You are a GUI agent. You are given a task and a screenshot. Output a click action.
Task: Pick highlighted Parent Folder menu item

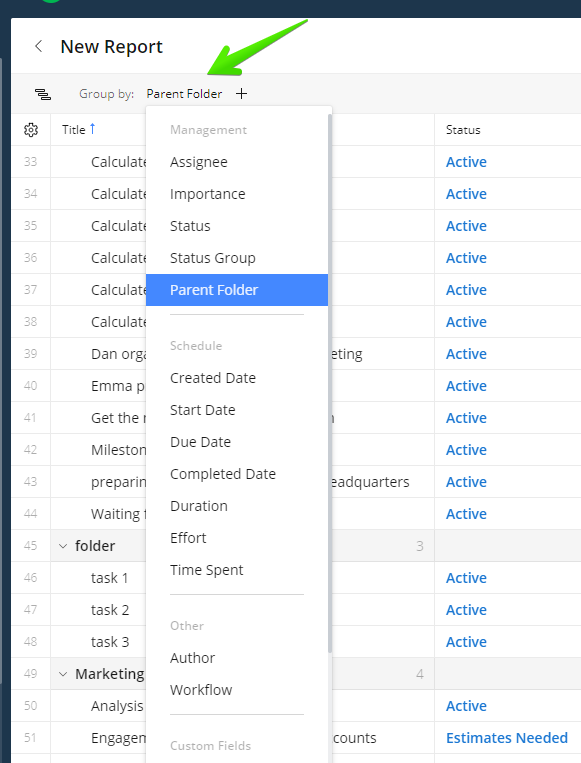click(x=237, y=290)
